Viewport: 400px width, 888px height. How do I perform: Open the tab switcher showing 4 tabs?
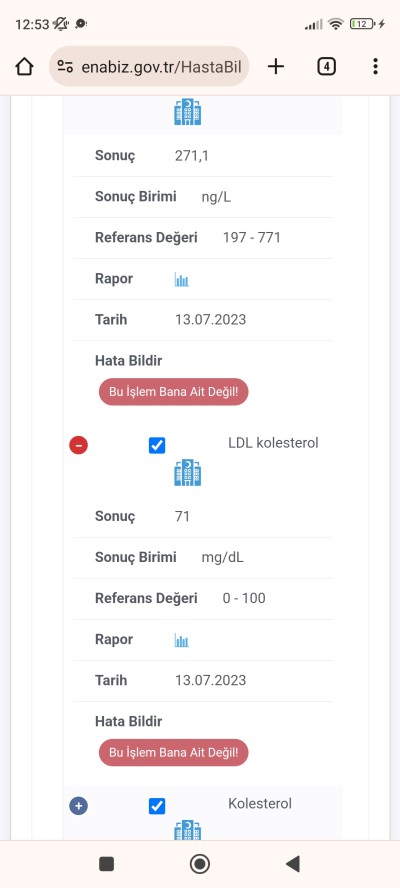(x=326, y=67)
